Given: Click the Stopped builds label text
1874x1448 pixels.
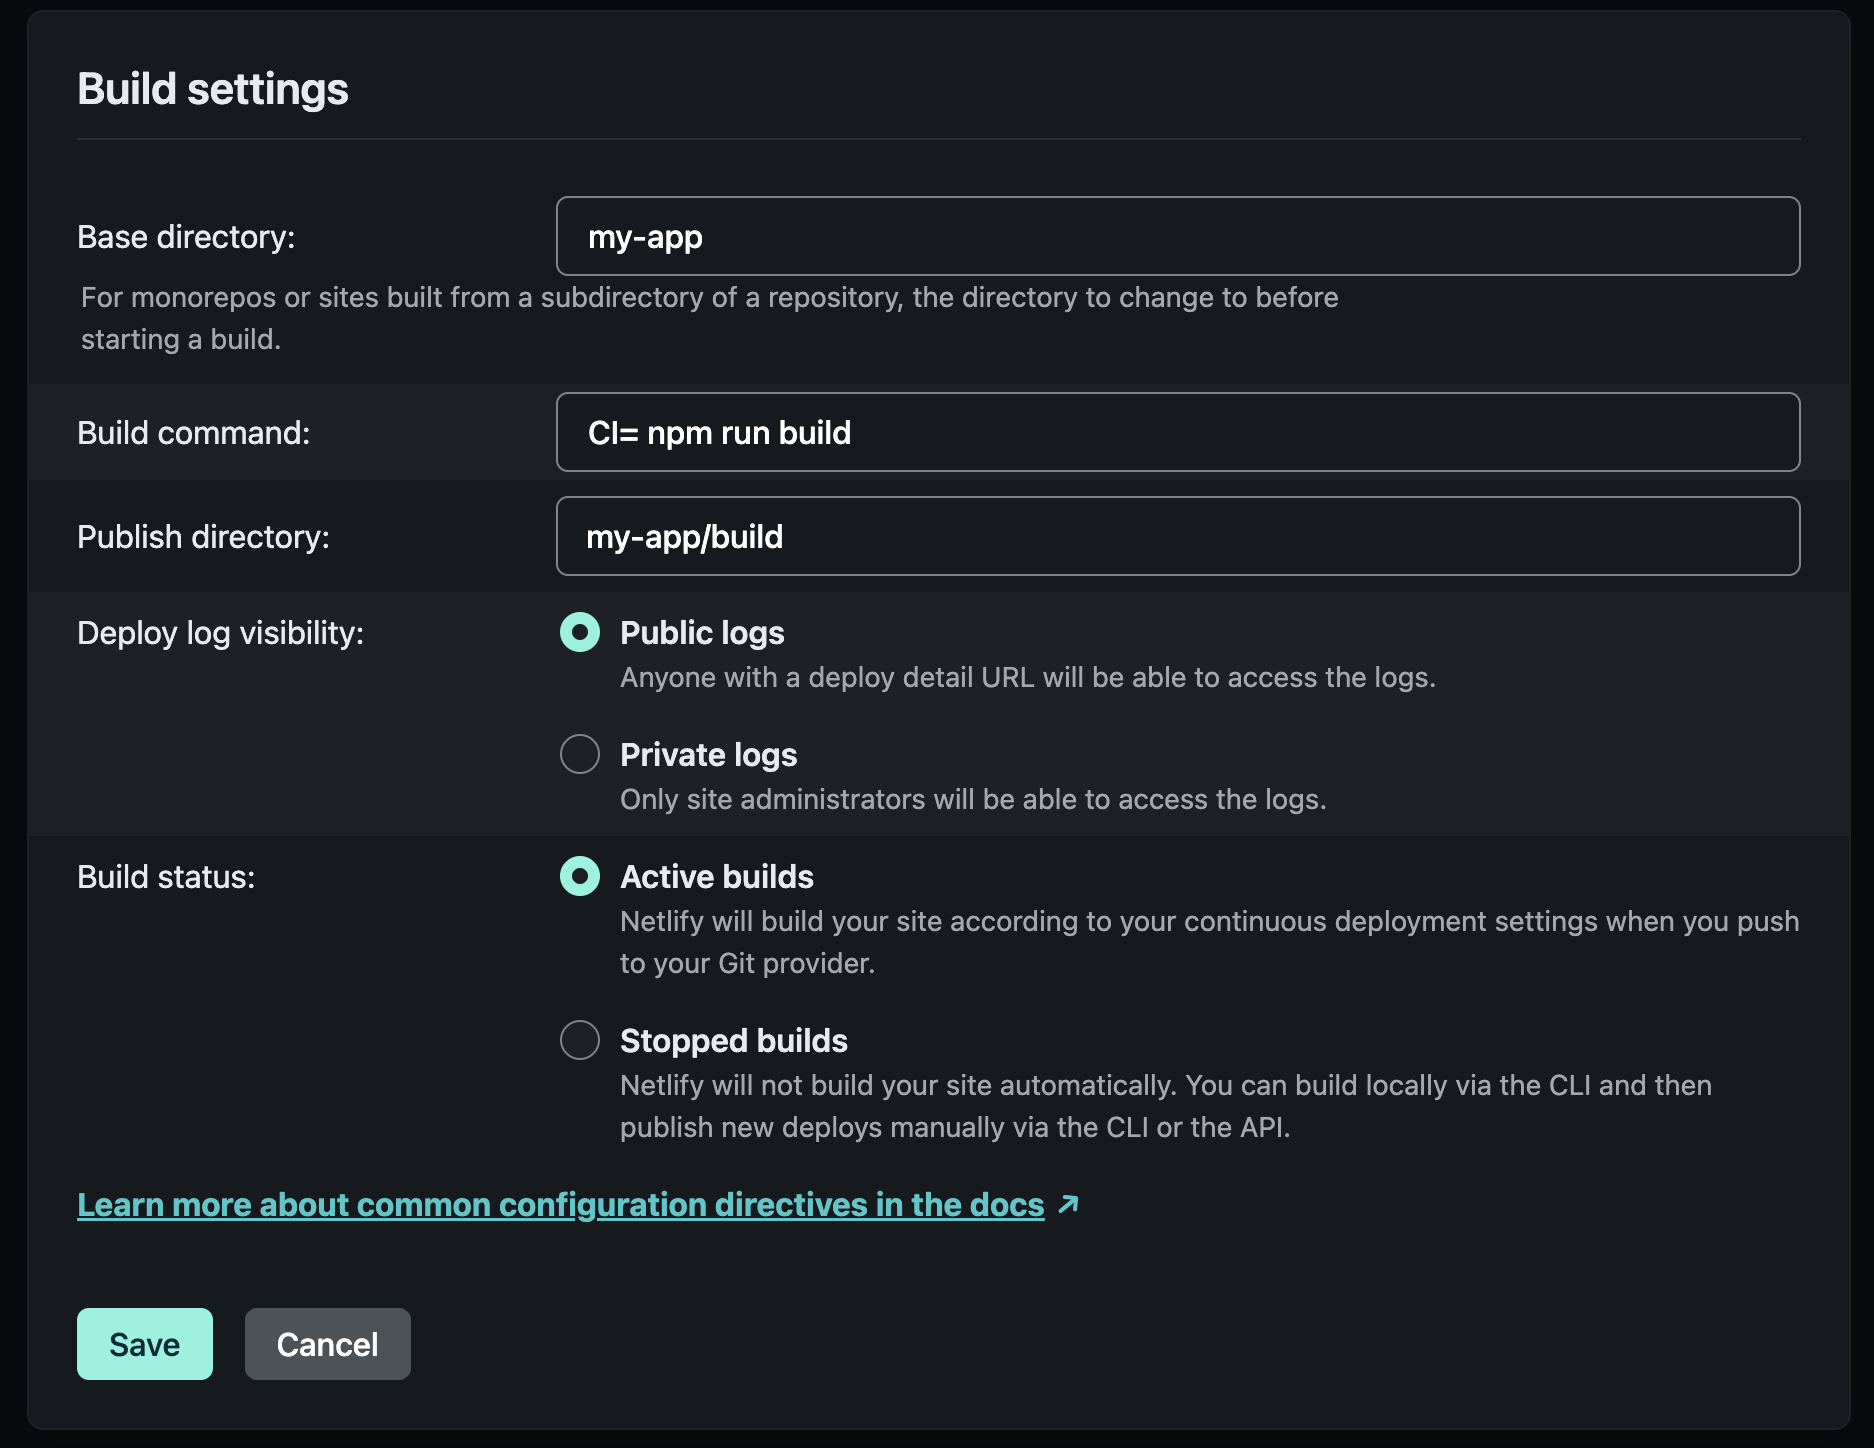Looking at the screenshot, I should tap(734, 1041).
